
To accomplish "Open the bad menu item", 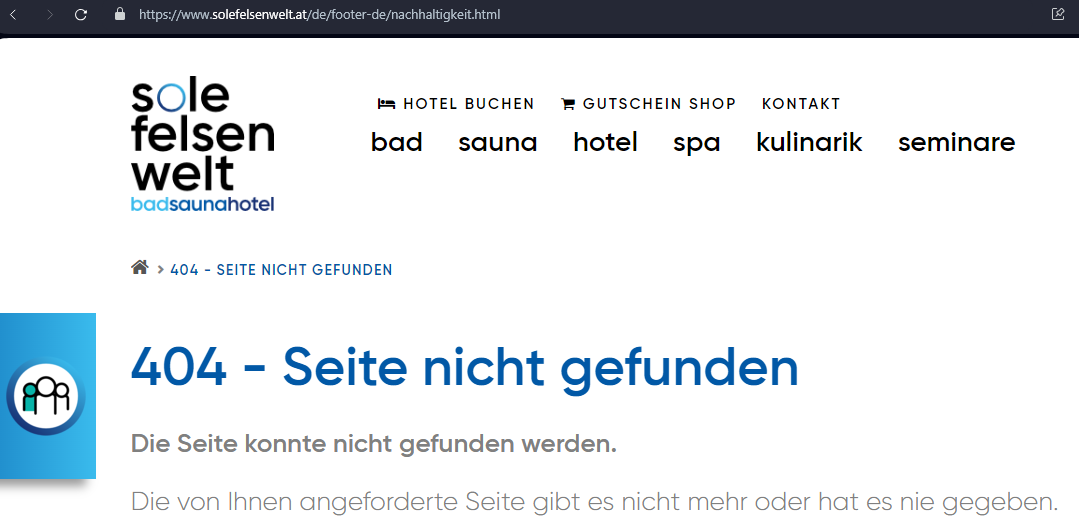I will [396, 142].
